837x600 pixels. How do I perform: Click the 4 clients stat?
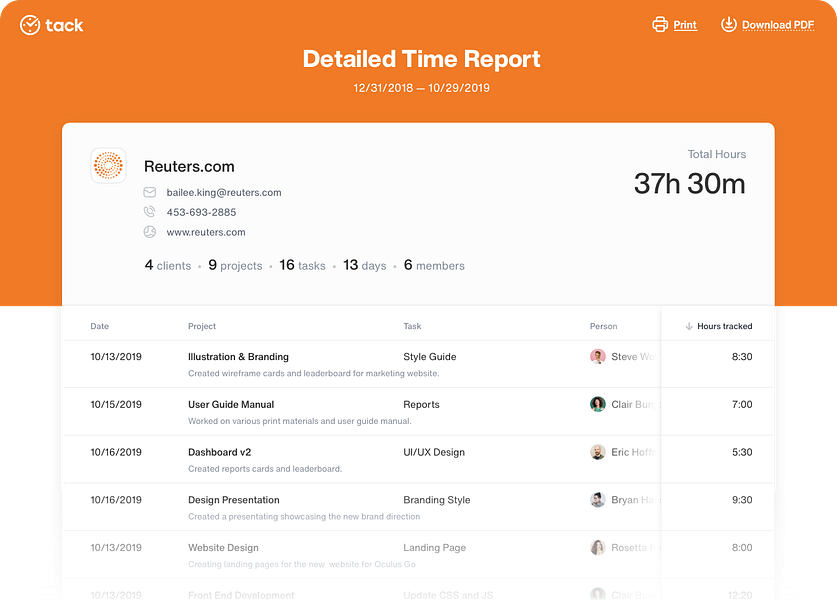point(168,265)
